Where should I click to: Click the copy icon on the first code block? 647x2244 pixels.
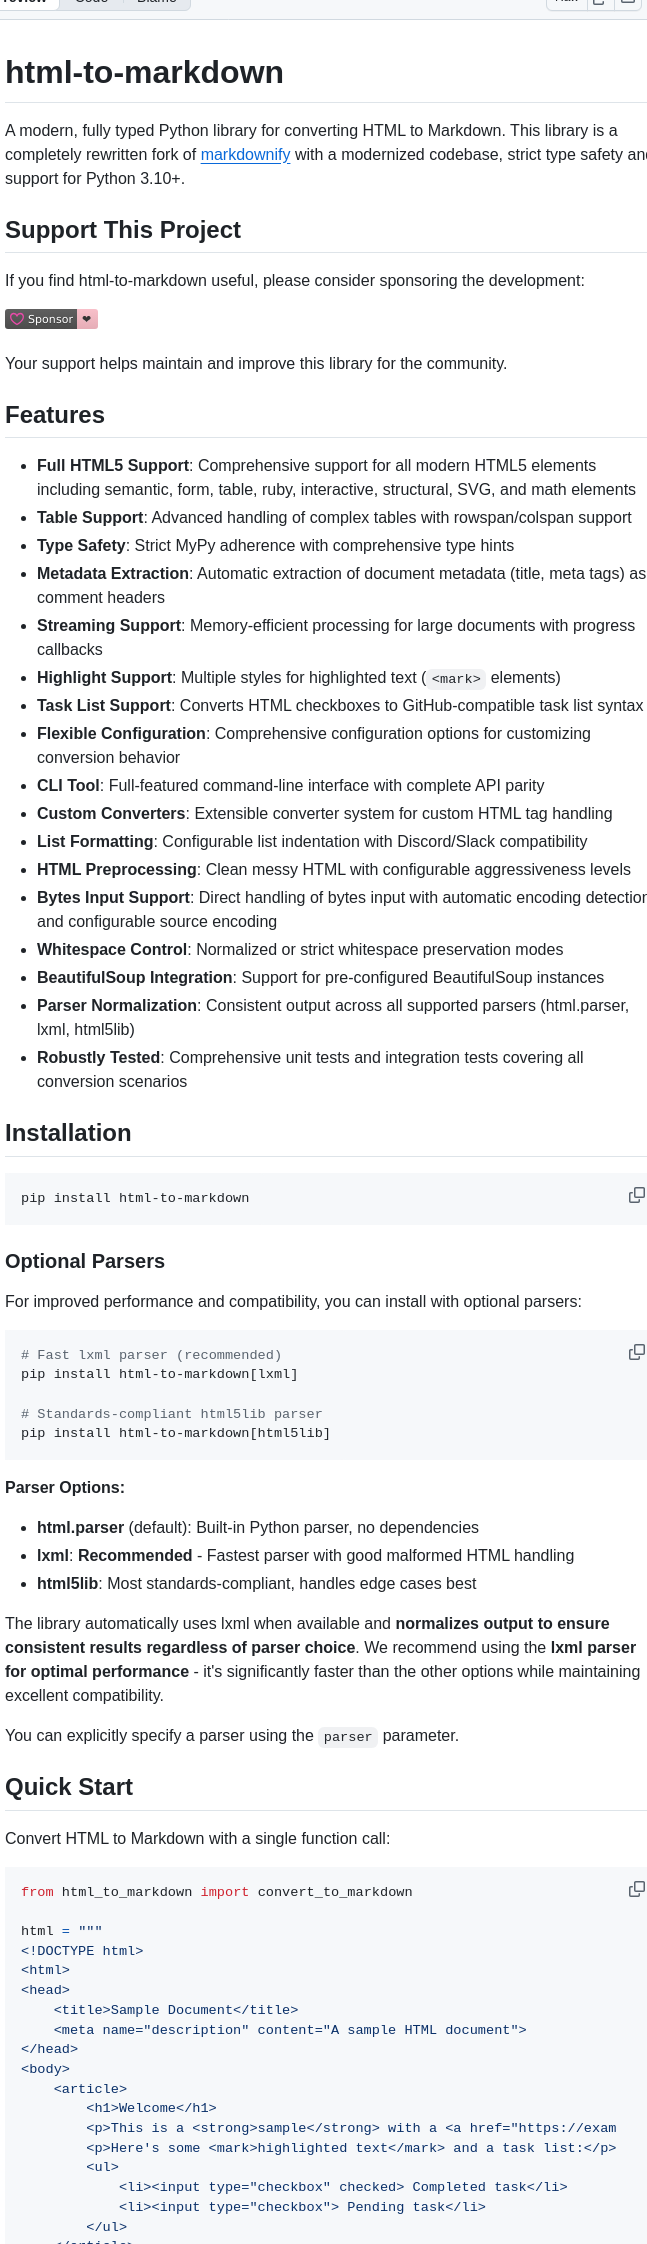(637, 1196)
